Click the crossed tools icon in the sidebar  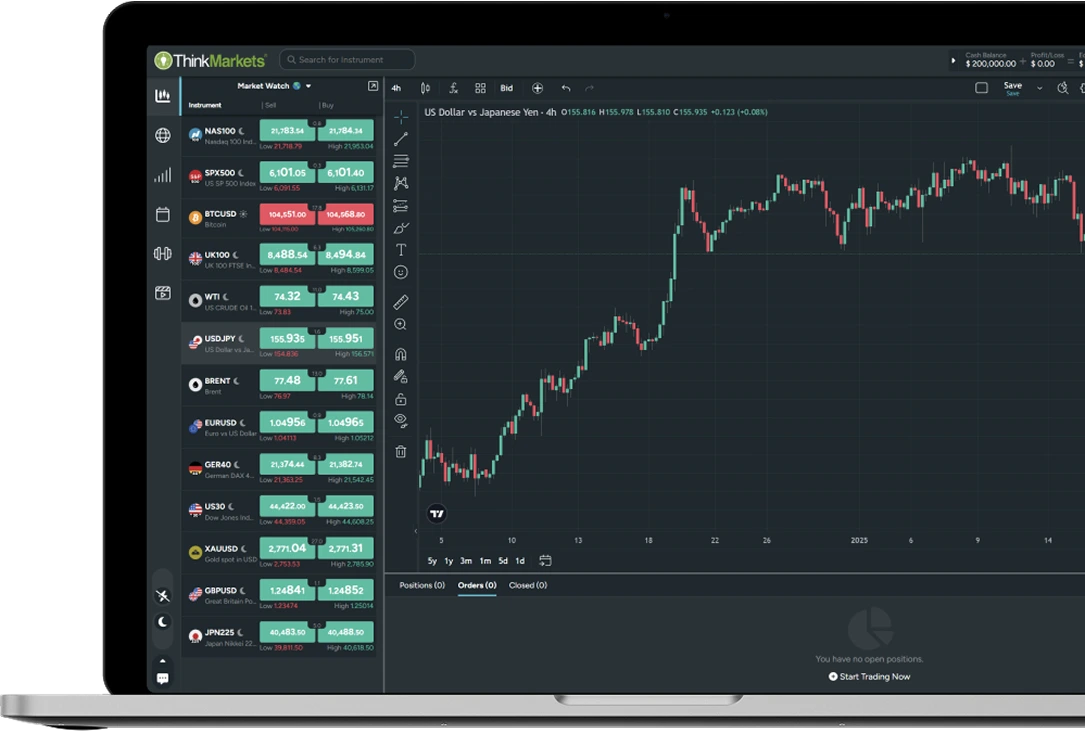click(163, 595)
